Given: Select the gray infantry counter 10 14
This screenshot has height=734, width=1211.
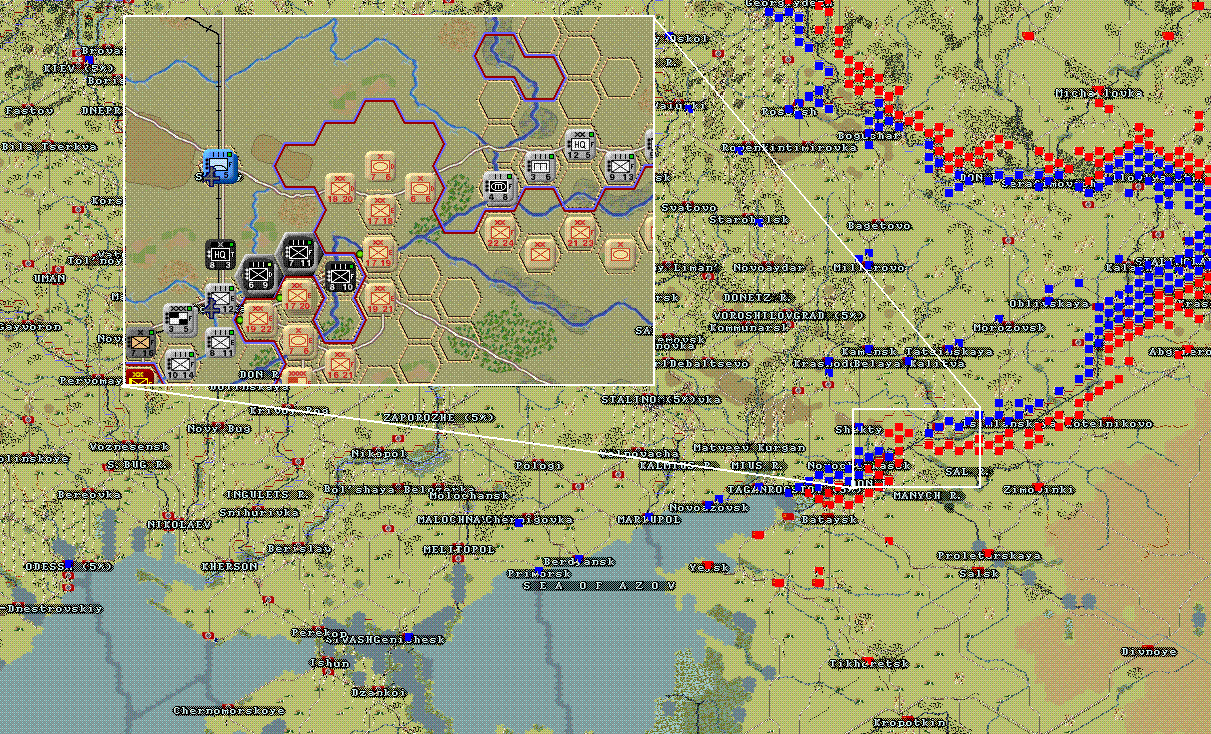Looking at the screenshot, I should coord(179,363).
